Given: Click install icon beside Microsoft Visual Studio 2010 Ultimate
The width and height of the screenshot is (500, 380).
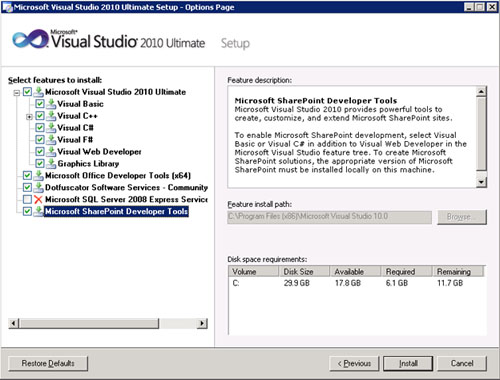Looking at the screenshot, I should point(39,92).
